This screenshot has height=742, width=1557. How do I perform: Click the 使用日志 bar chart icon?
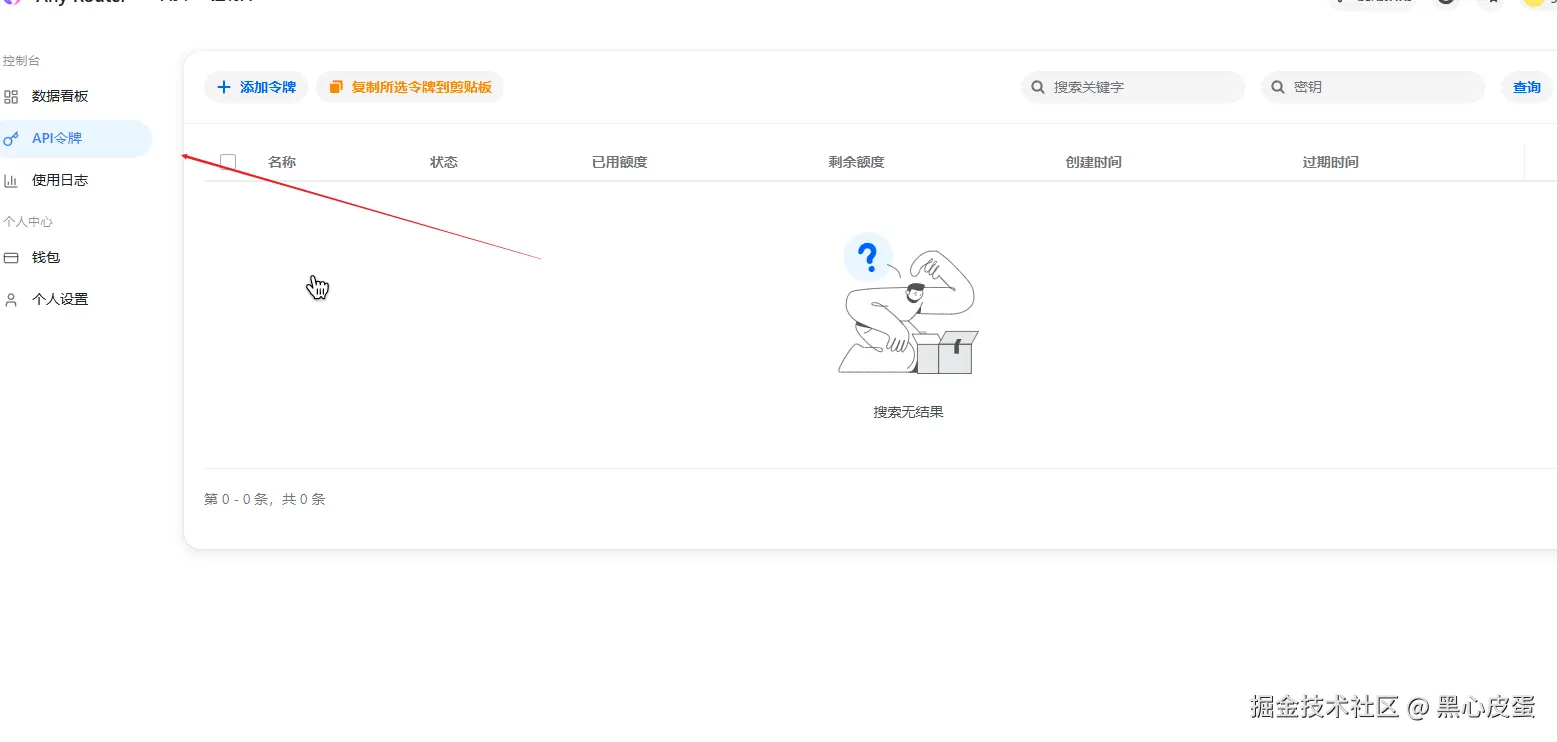click(11, 181)
